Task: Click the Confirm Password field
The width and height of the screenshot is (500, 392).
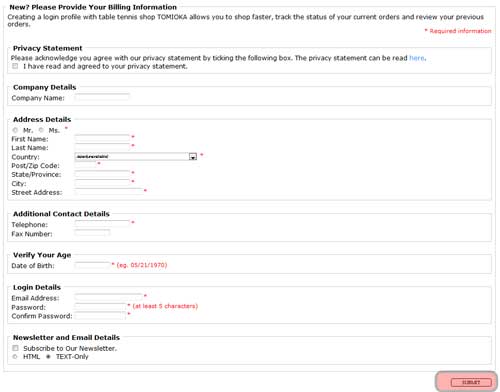Action: pos(100,316)
